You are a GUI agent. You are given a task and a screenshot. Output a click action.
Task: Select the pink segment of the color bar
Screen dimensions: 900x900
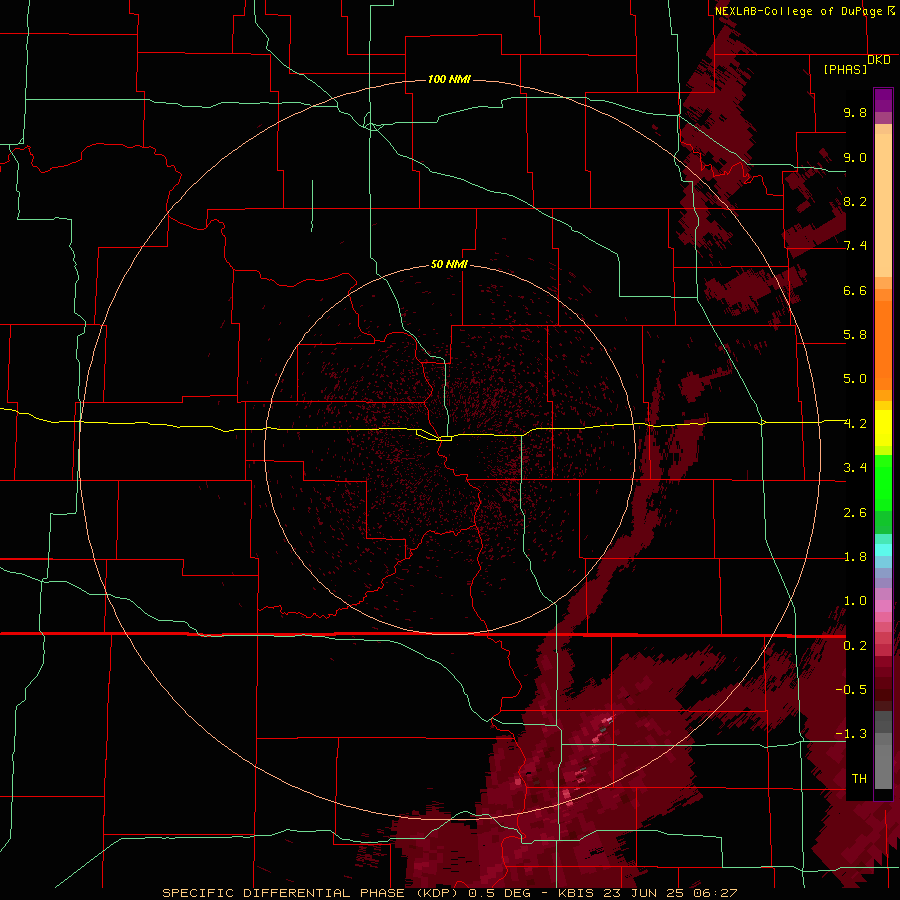(x=883, y=606)
